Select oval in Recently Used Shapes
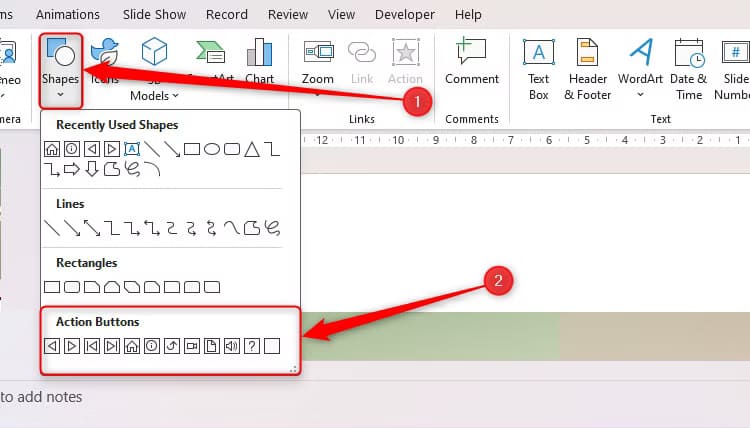 pos(212,149)
